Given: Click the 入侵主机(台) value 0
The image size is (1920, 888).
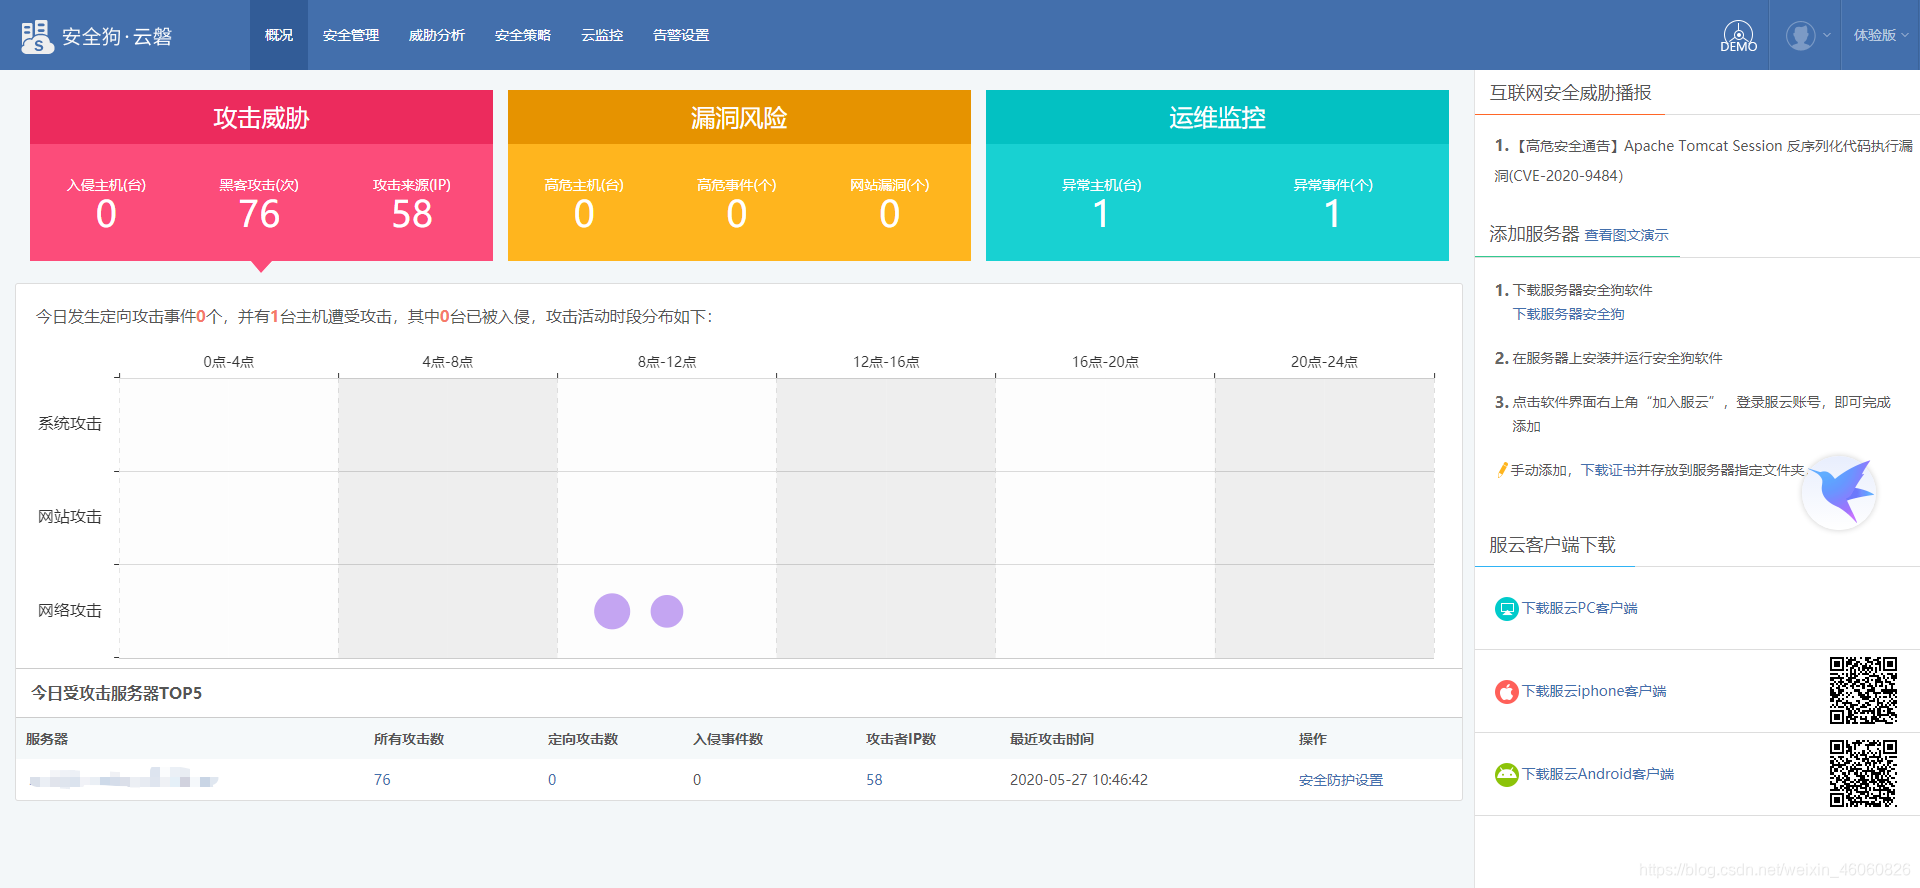Looking at the screenshot, I should [x=106, y=214].
